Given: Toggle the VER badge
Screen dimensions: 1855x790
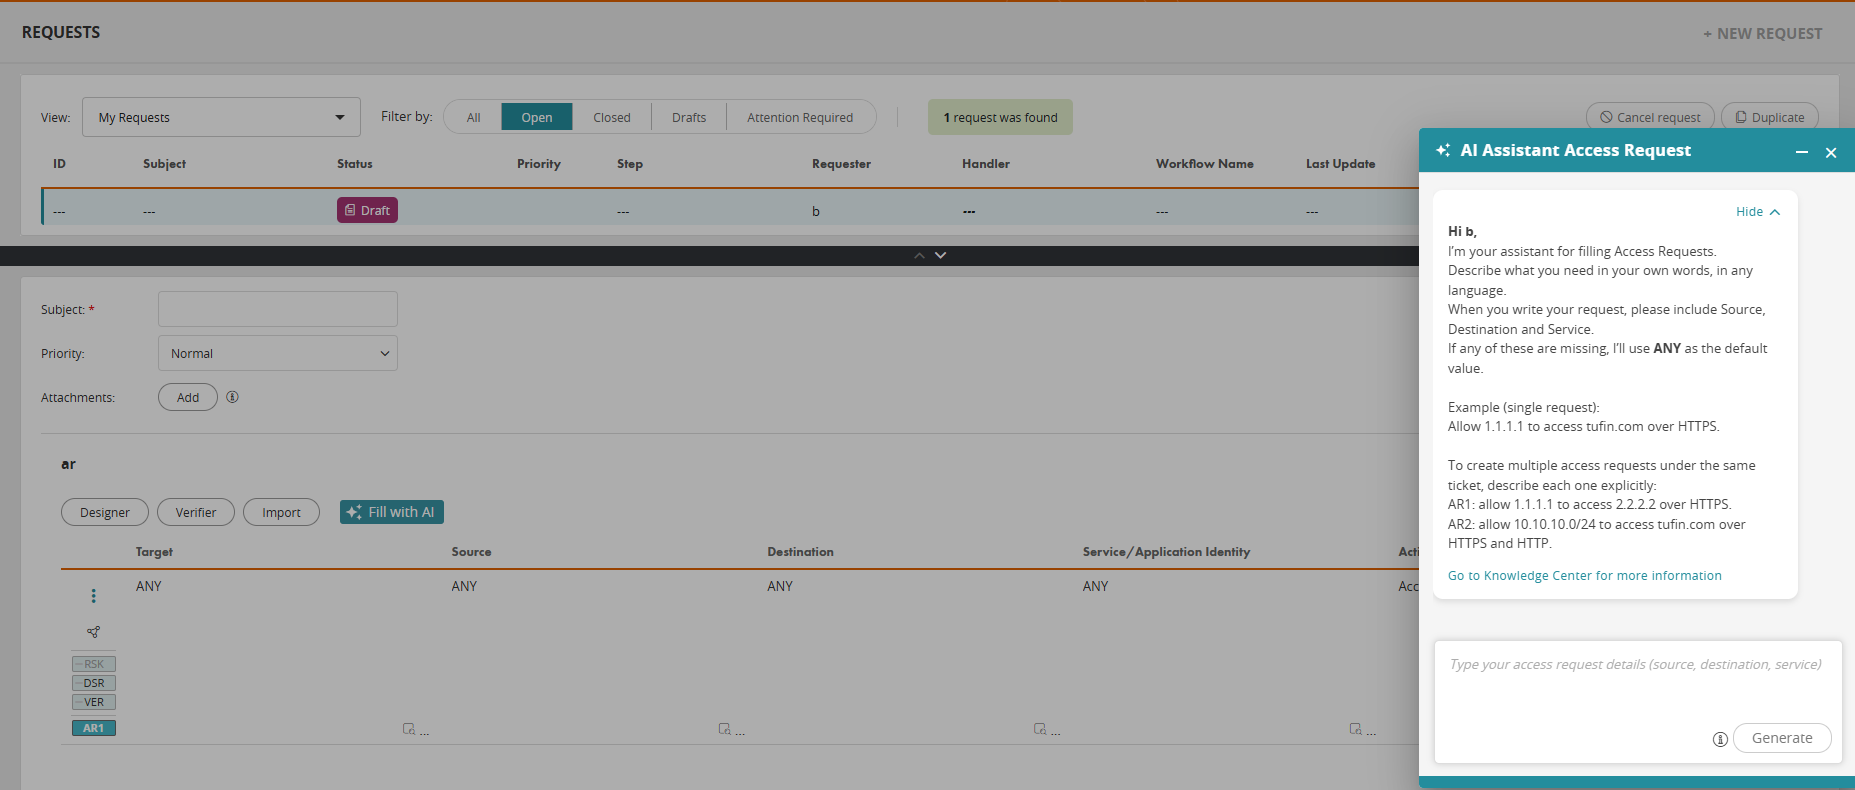Looking at the screenshot, I should point(94,702).
